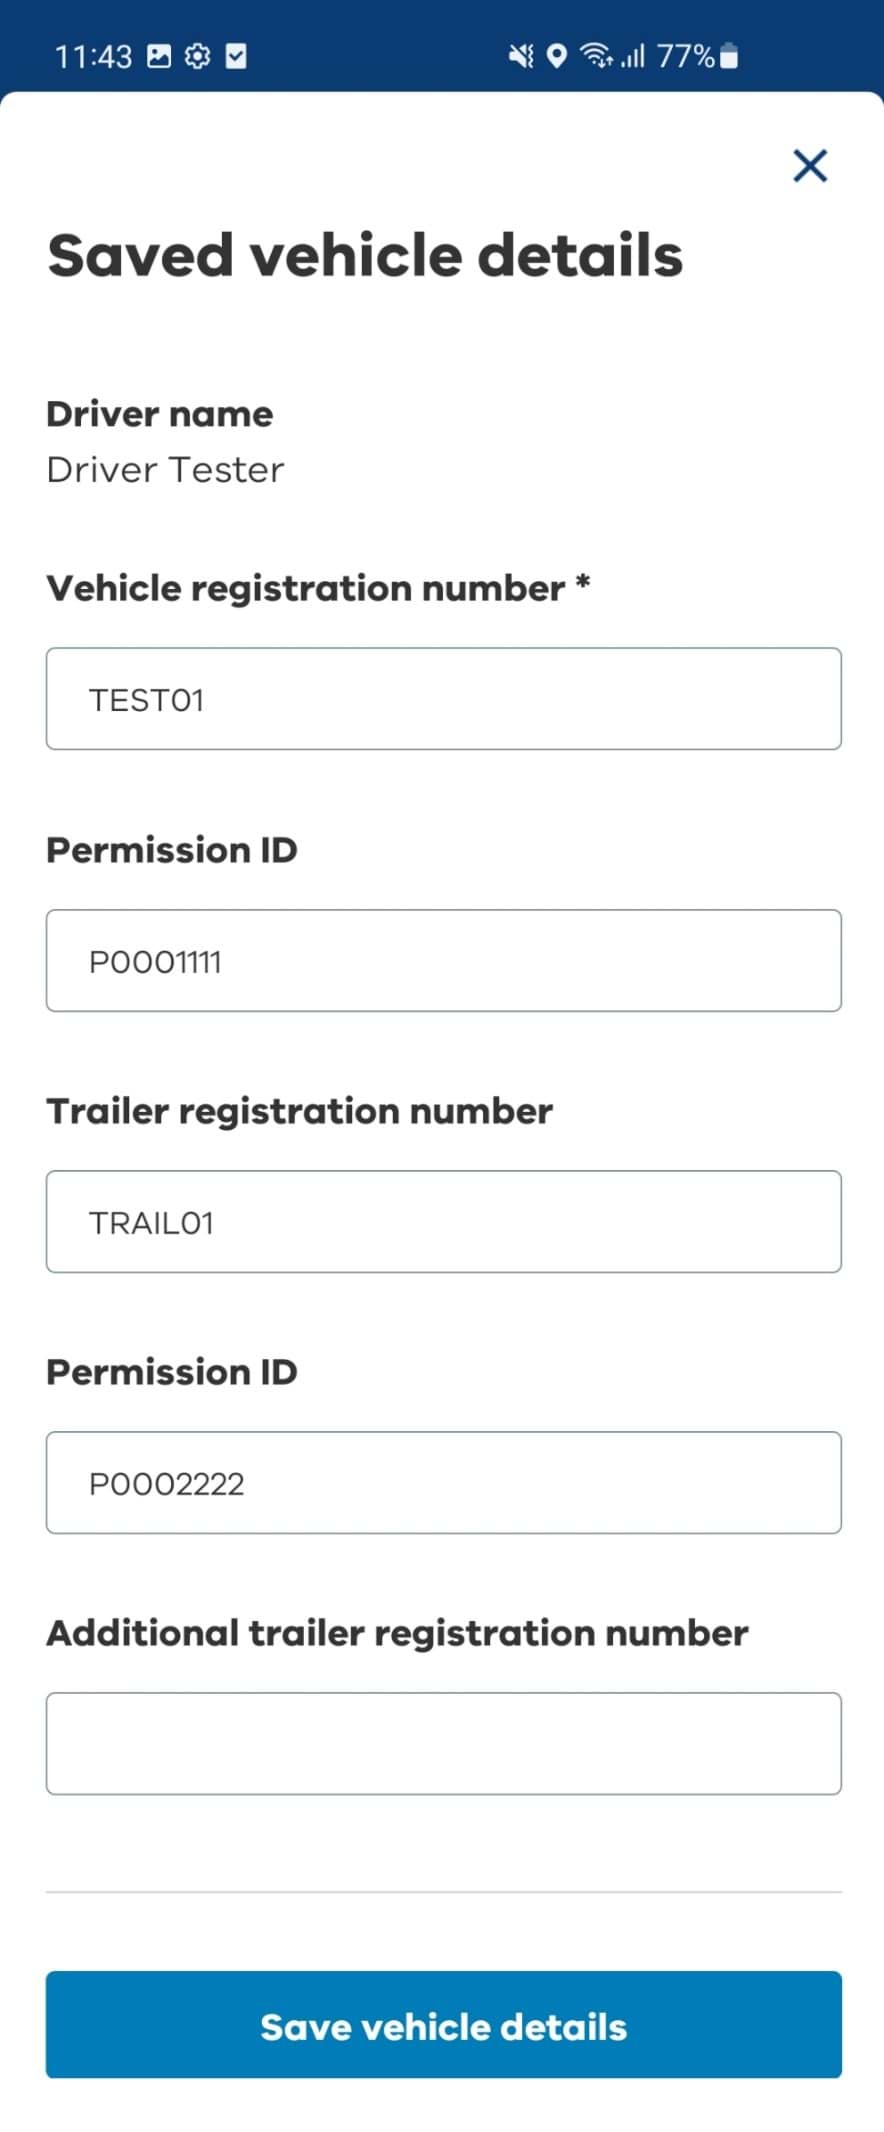The image size is (884, 2132).
Task: Edit the Trailer registration number field TRAIL01
Action: click(x=443, y=1222)
